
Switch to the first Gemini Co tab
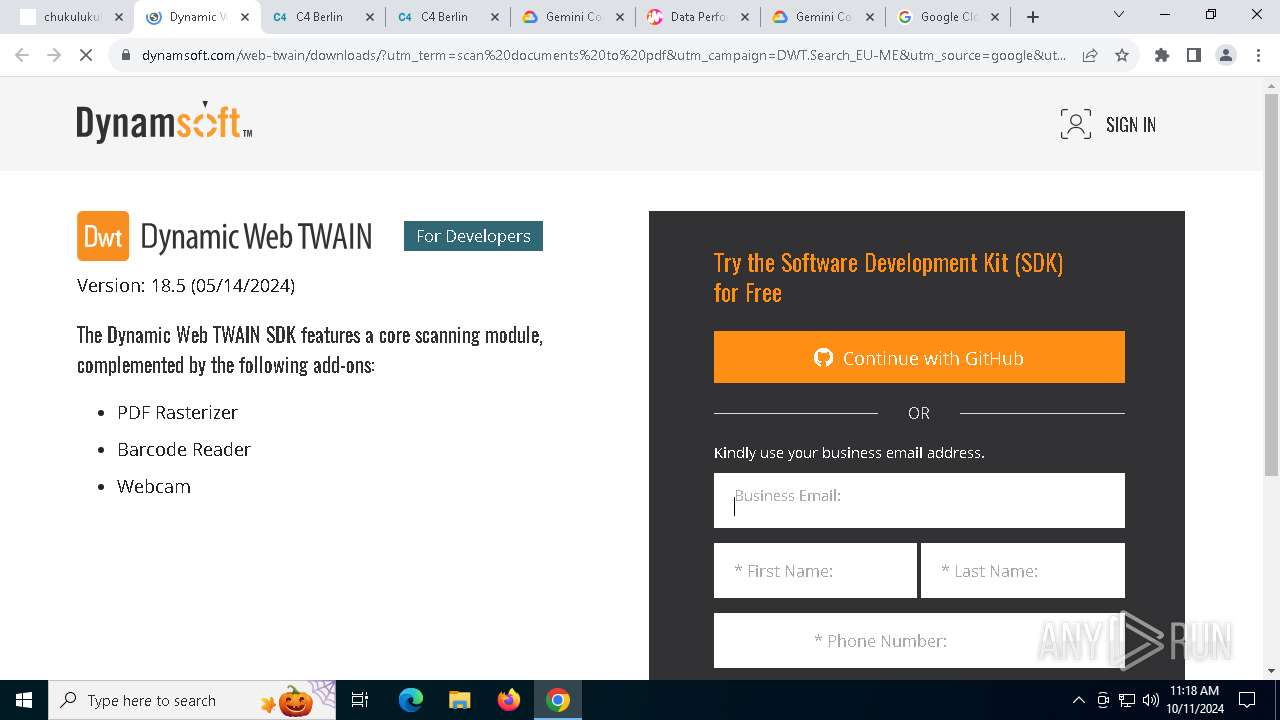coord(573,17)
